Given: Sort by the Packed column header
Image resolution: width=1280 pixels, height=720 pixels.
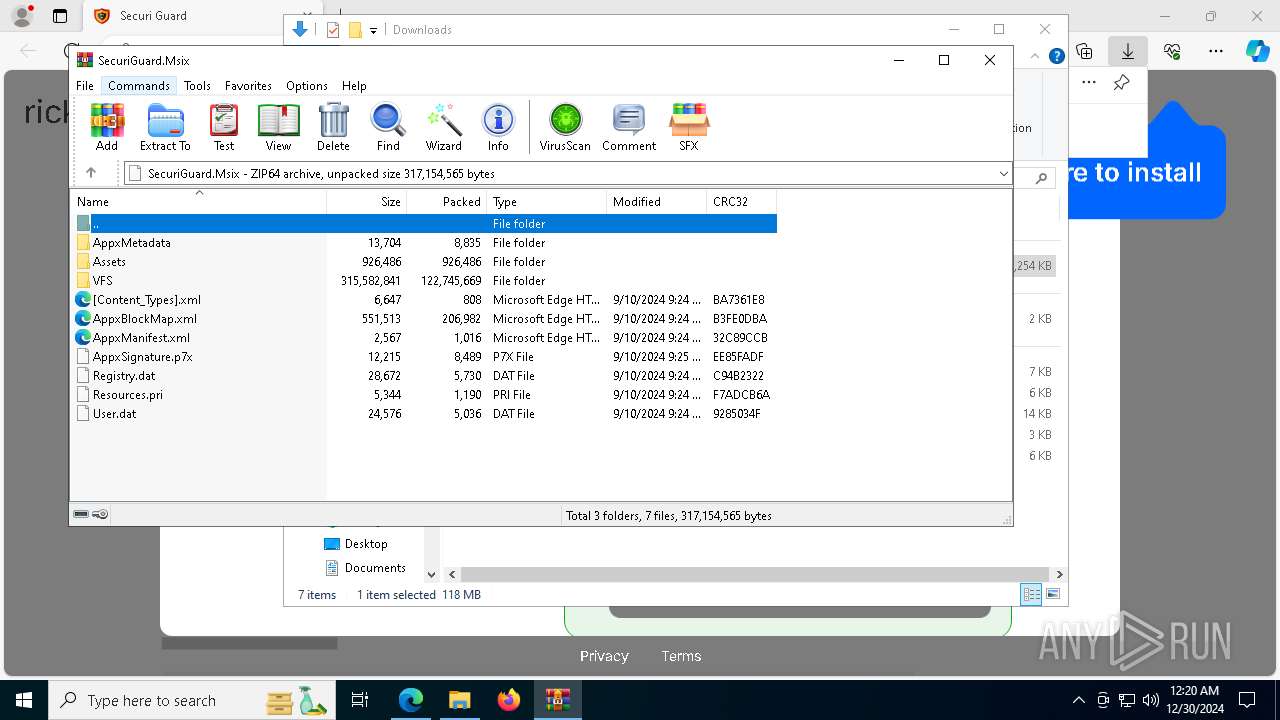Looking at the screenshot, I should pyautogui.click(x=447, y=201).
